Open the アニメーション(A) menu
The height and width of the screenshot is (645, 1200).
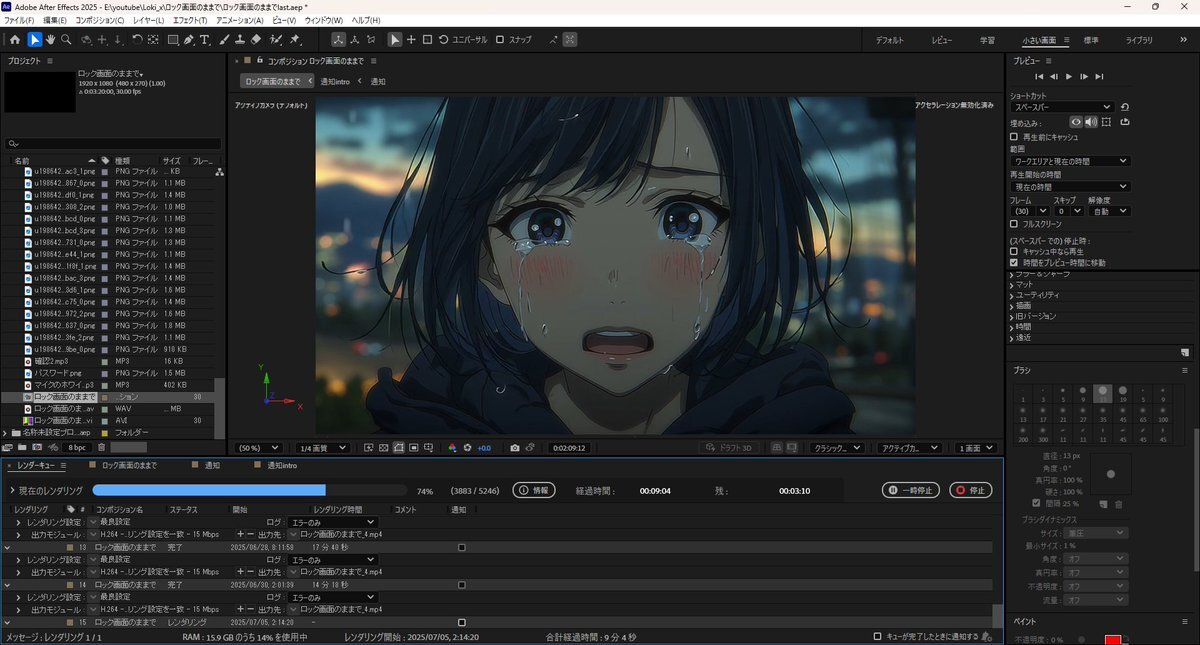(x=240, y=20)
